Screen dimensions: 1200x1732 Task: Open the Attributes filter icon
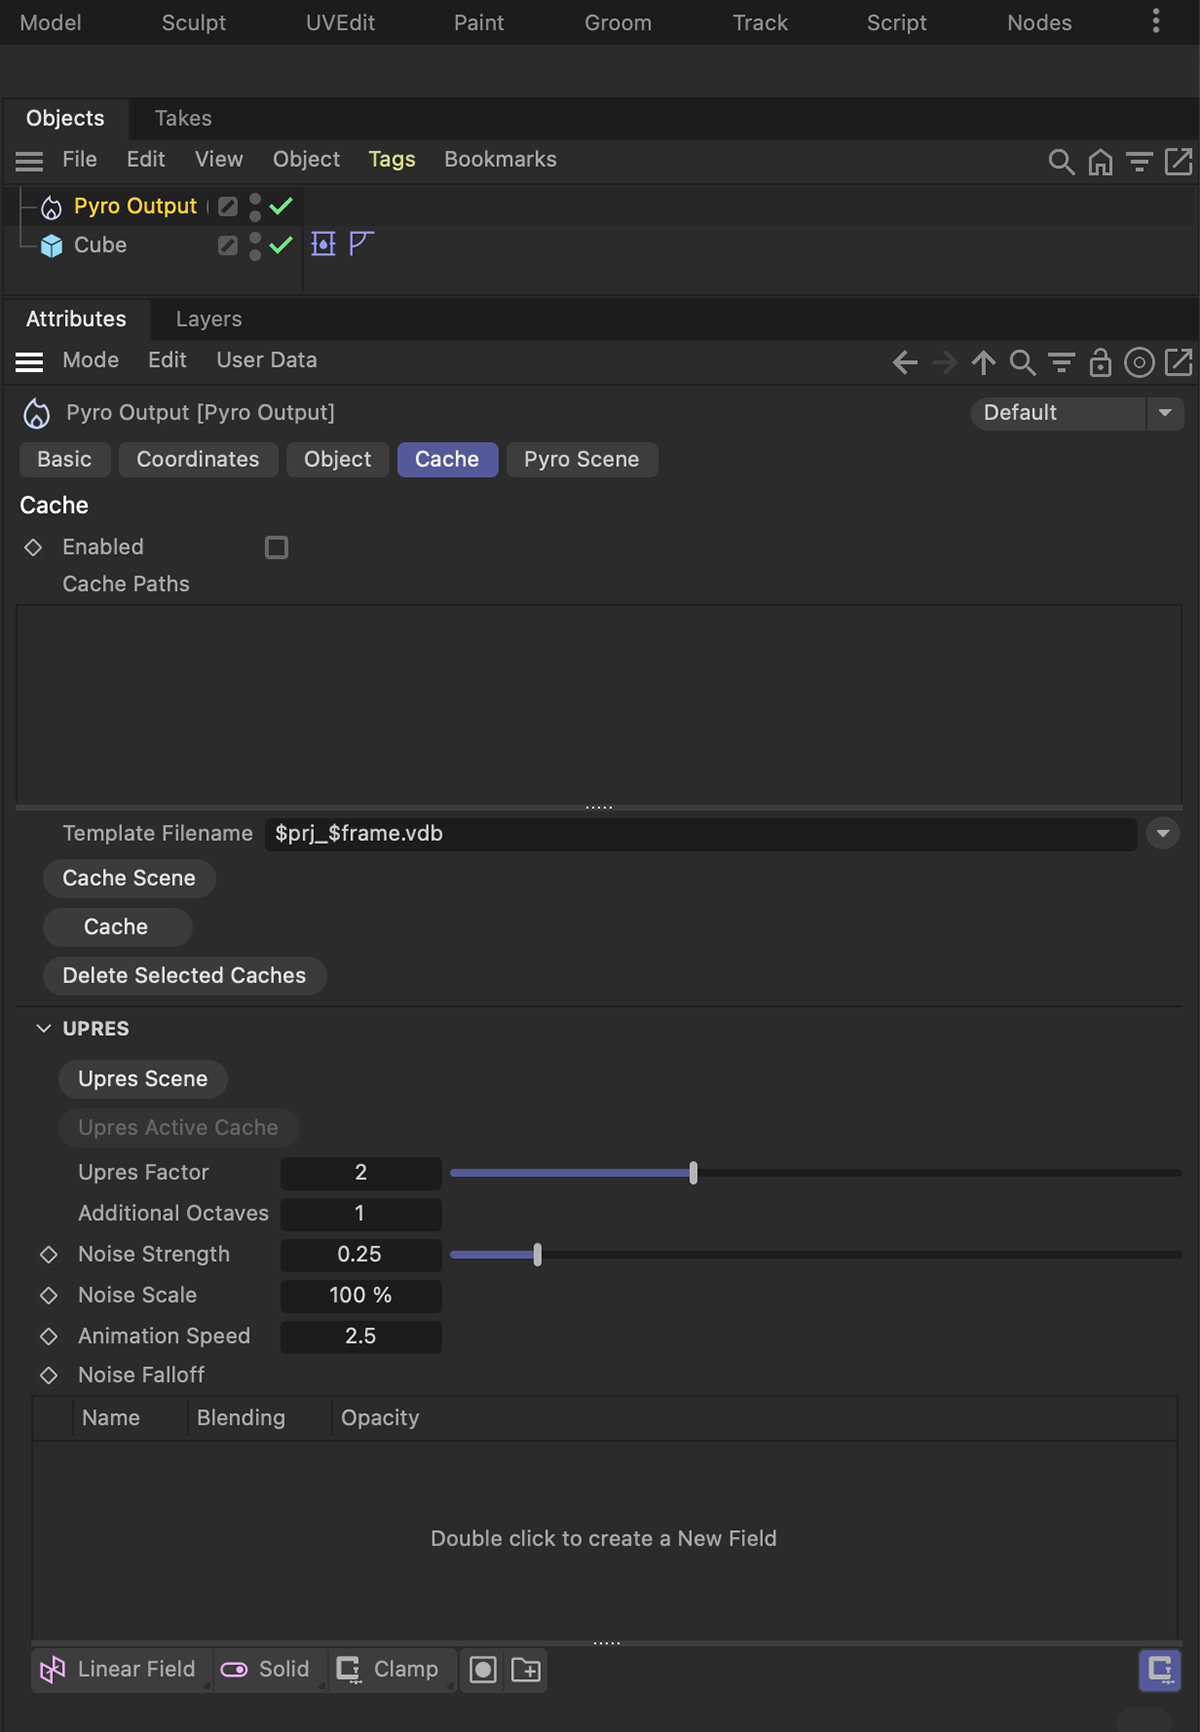[1061, 362]
